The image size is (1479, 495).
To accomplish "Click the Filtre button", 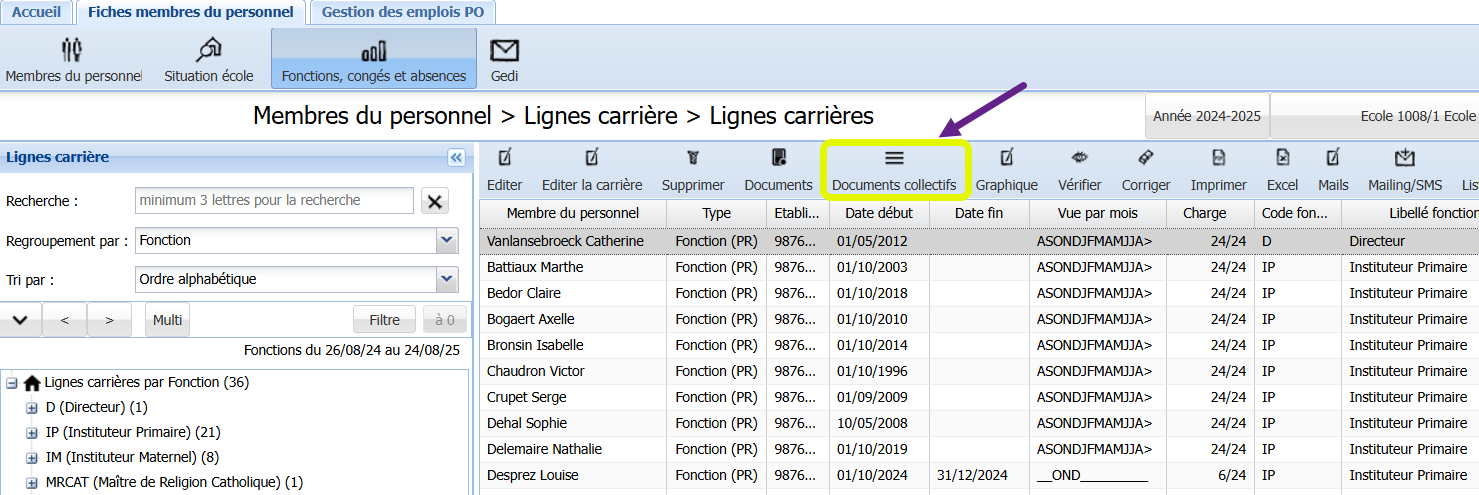I will tap(384, 320).
